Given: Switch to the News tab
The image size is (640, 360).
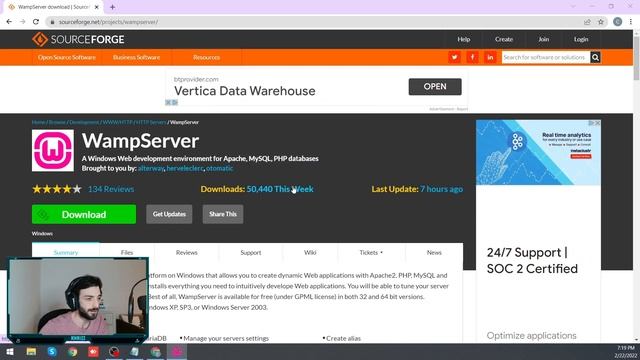Looking at the screenshot, I should click(434, 253).
